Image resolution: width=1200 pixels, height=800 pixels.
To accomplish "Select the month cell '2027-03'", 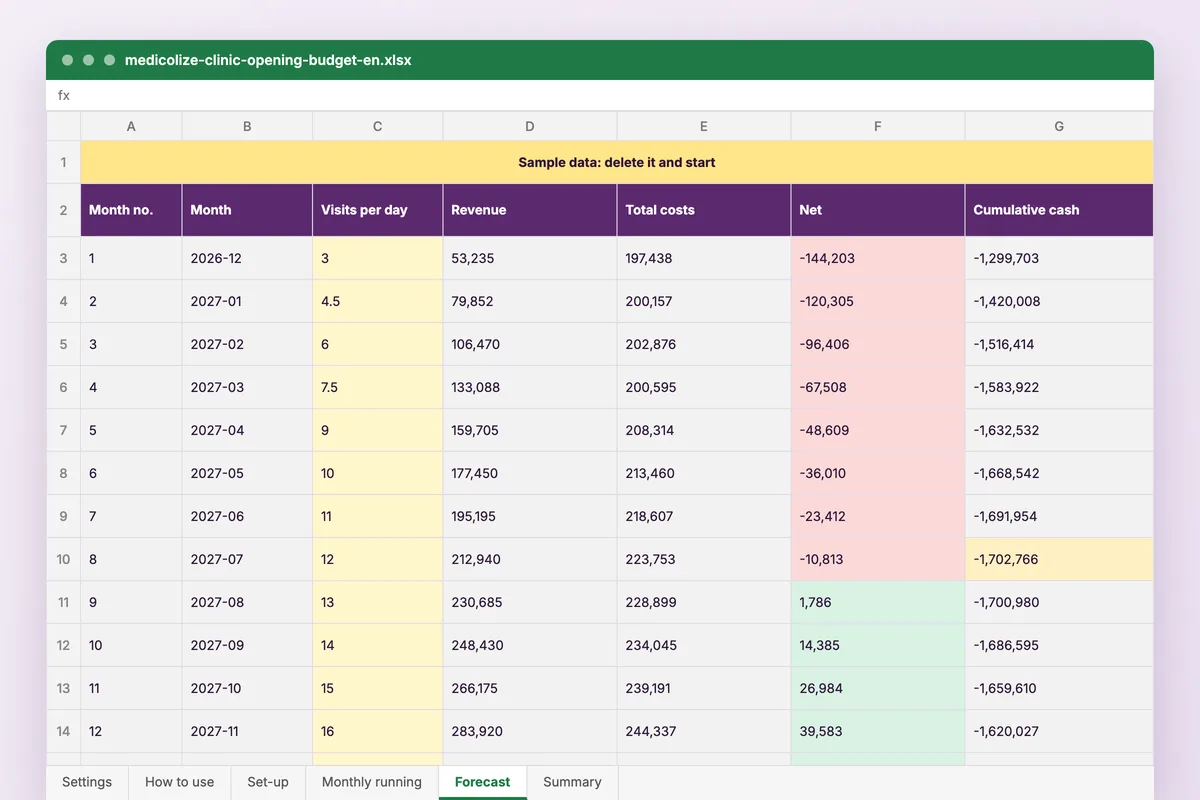I will (247, 387).
